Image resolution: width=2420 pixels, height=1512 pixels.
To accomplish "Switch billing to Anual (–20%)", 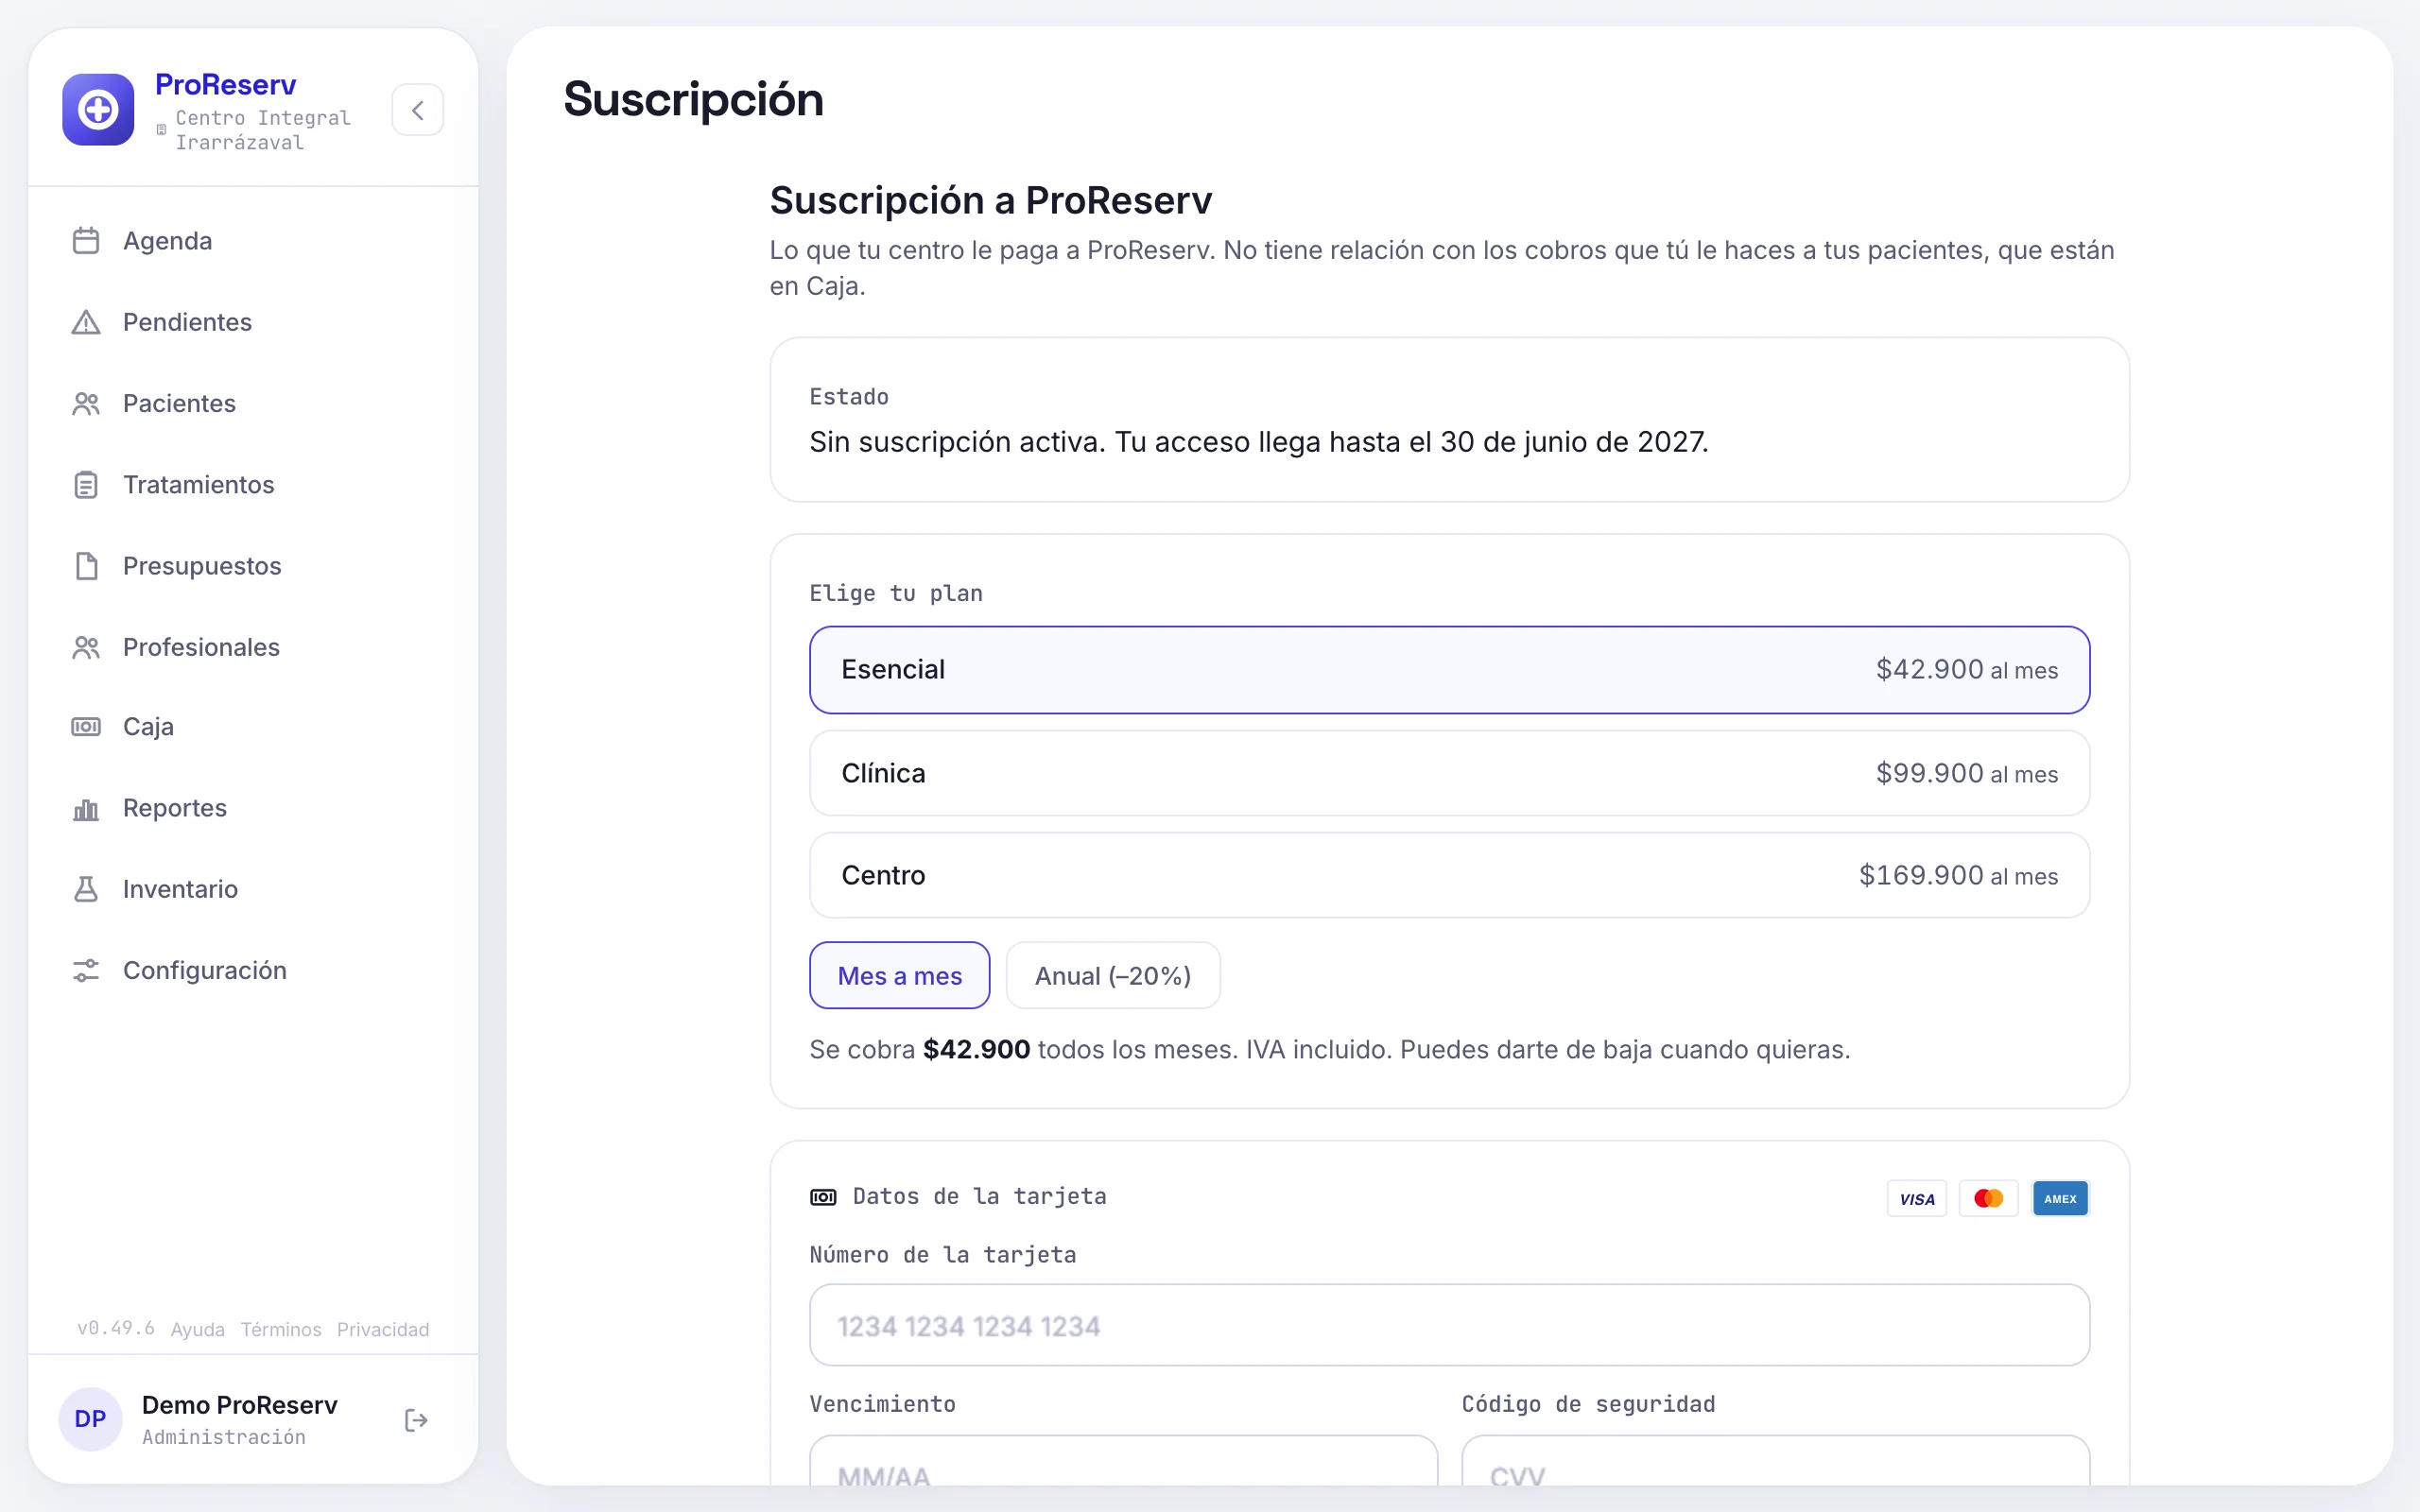I will (x=1113, y=976).
